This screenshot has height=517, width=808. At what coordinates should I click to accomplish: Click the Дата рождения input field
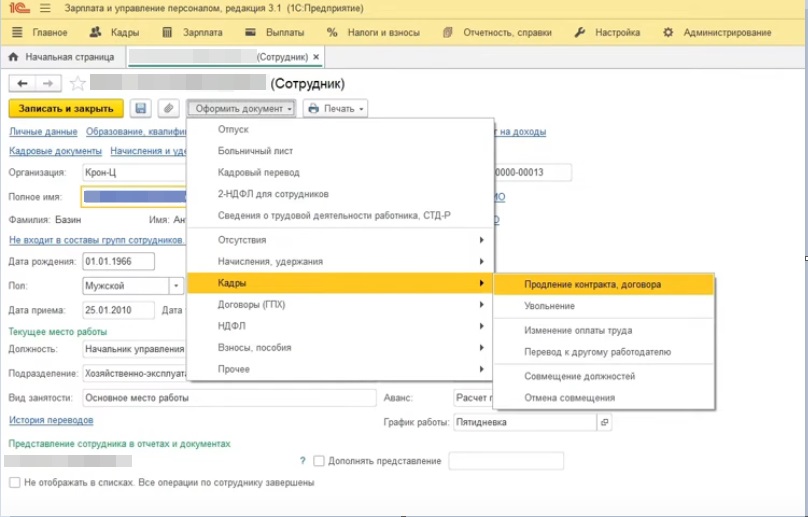click(x=118, y=262)
